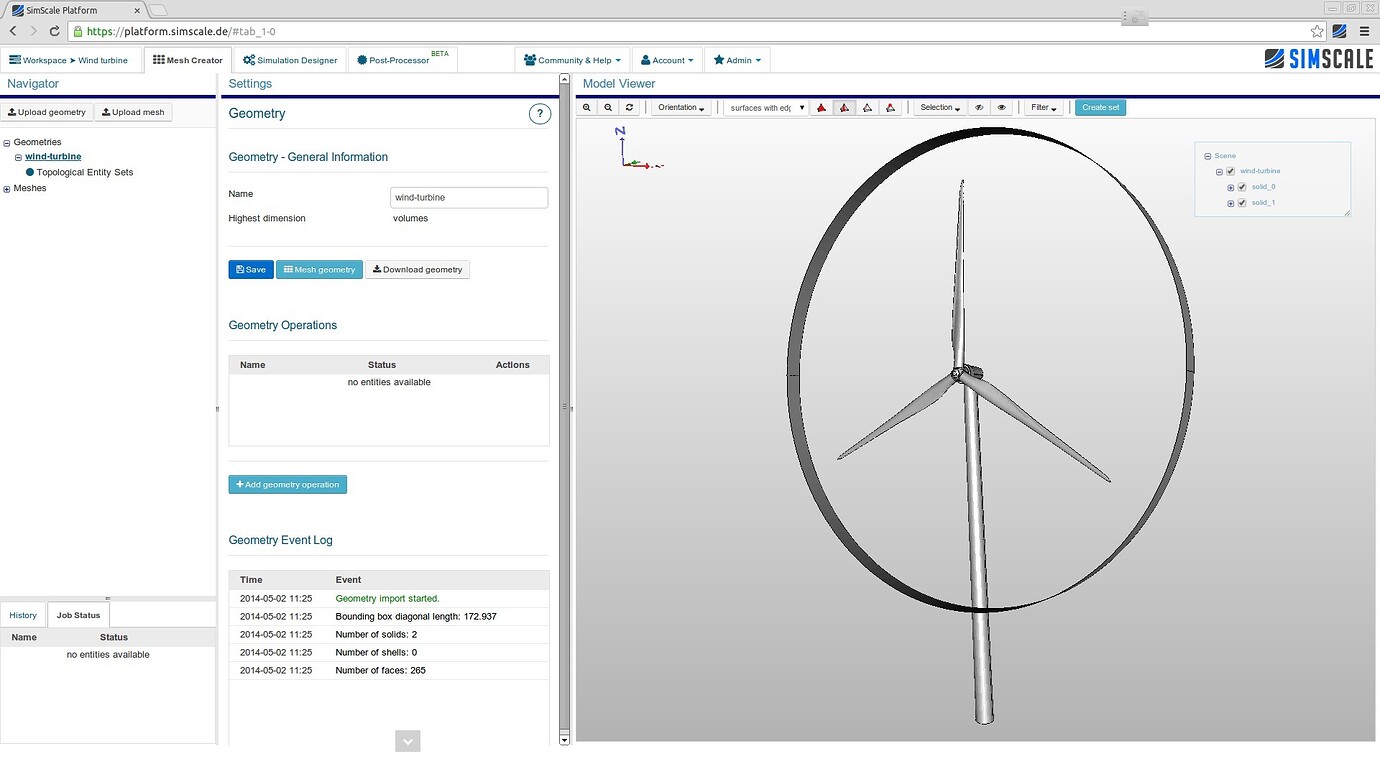The image size is (1380, 758).
Task: Switch to the Simulation Designer tab
Action: pyautogui.click(x=290, y=60)
